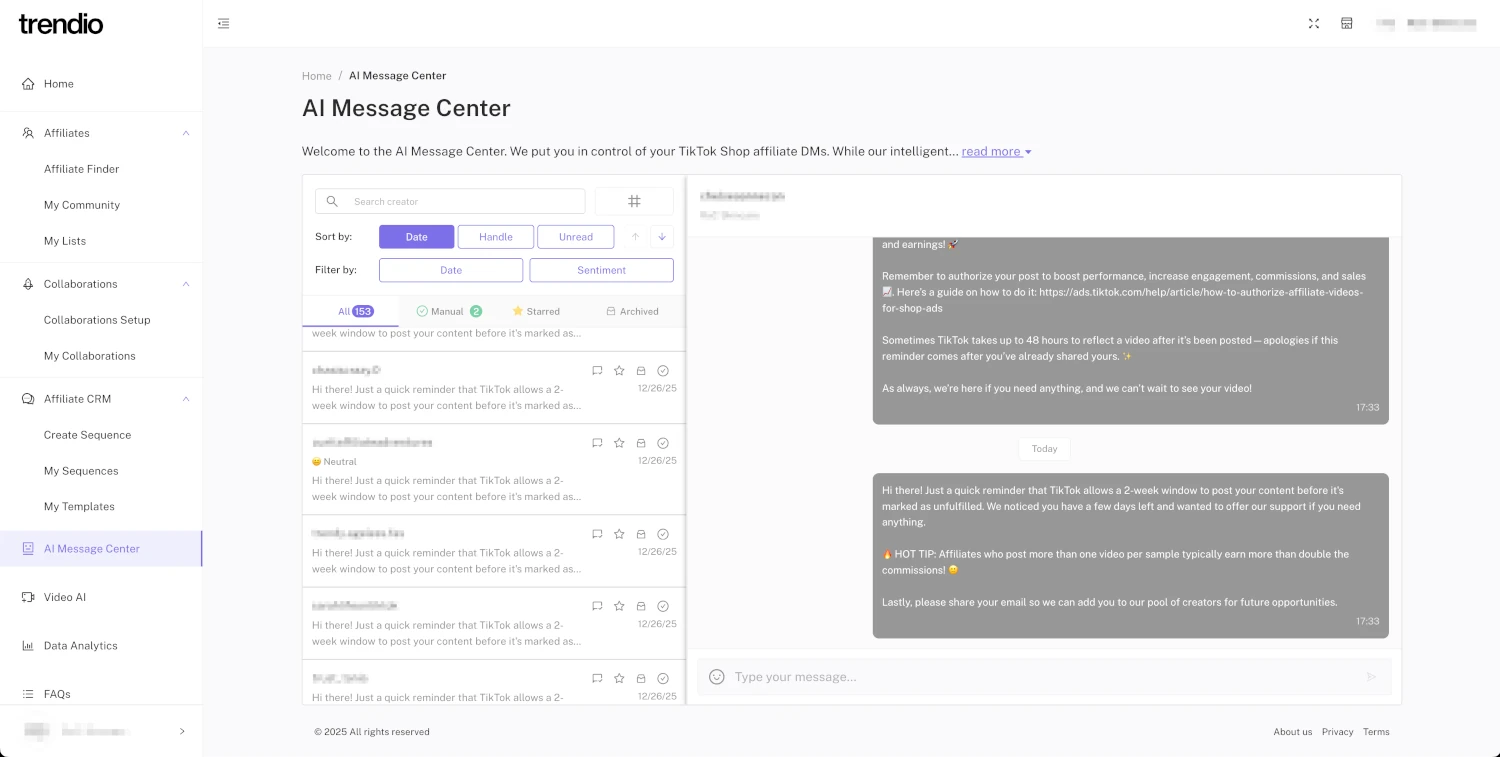Open the Sentiment filter dropdown
This screenshot has height=757, width=1500.
(601, 270)
